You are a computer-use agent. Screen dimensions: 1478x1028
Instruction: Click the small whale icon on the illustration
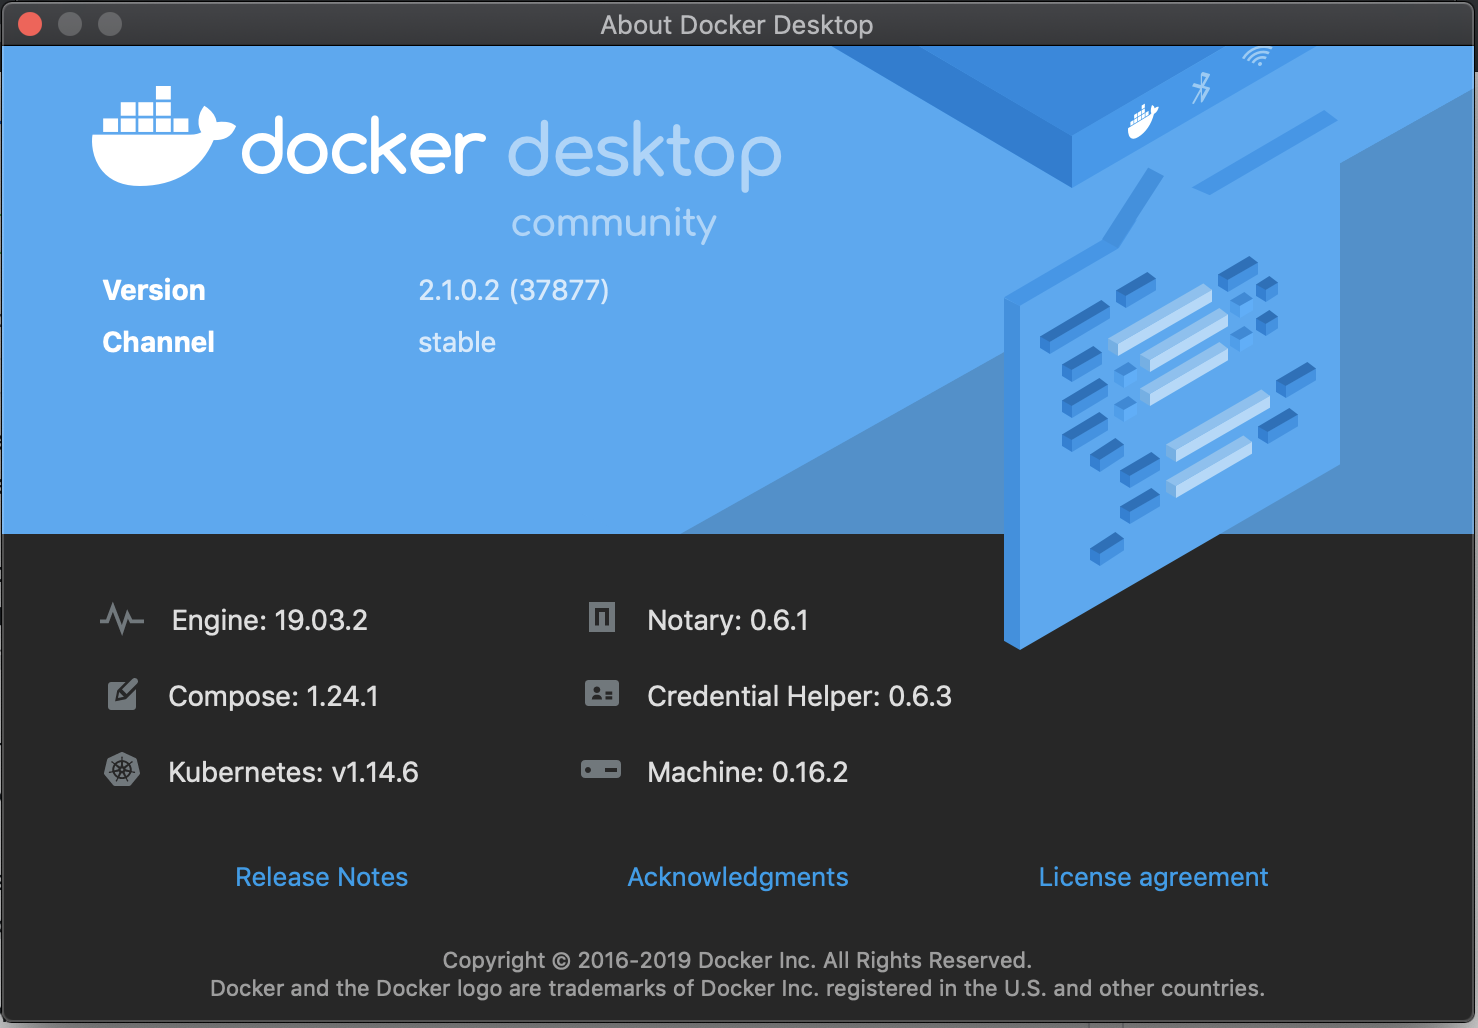coord(1141,119)
